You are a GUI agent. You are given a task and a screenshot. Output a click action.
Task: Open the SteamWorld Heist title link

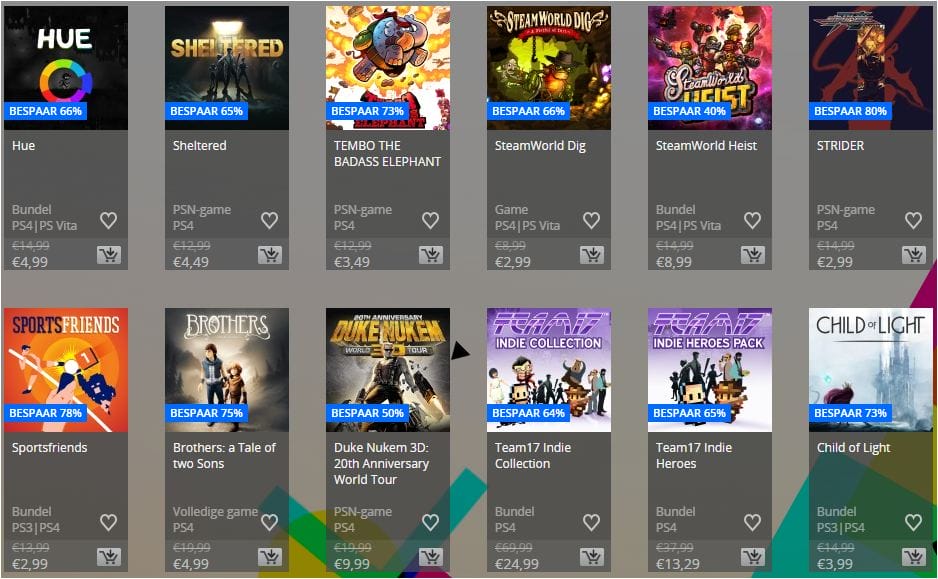click(x=706, y=145)
